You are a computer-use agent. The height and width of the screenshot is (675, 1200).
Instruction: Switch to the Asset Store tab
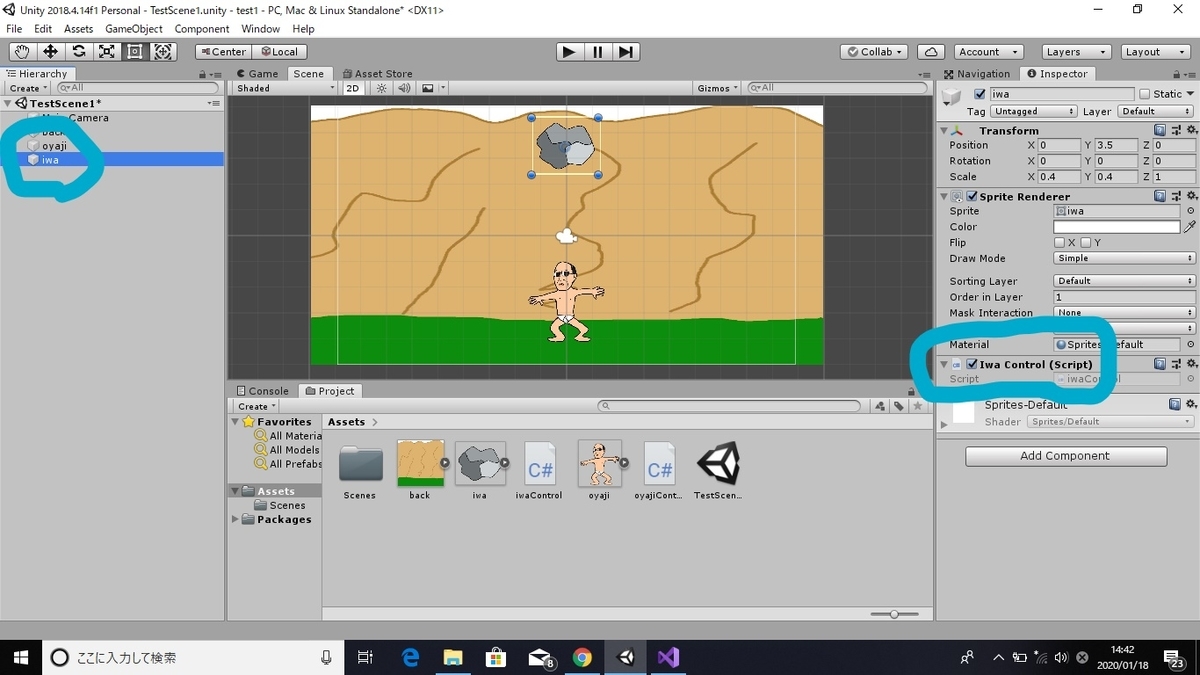pos(377,73)
